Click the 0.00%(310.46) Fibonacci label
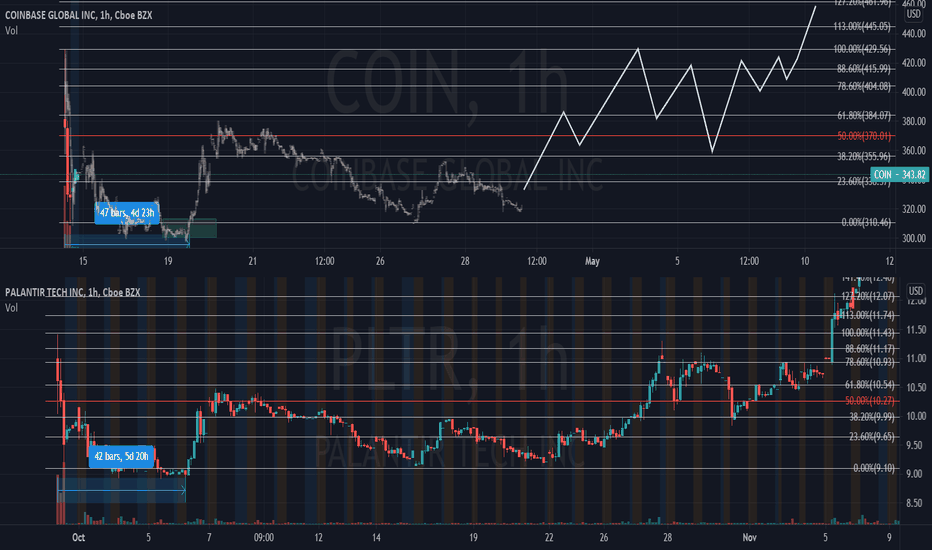 pyautogui.click(x=866, y=222)
